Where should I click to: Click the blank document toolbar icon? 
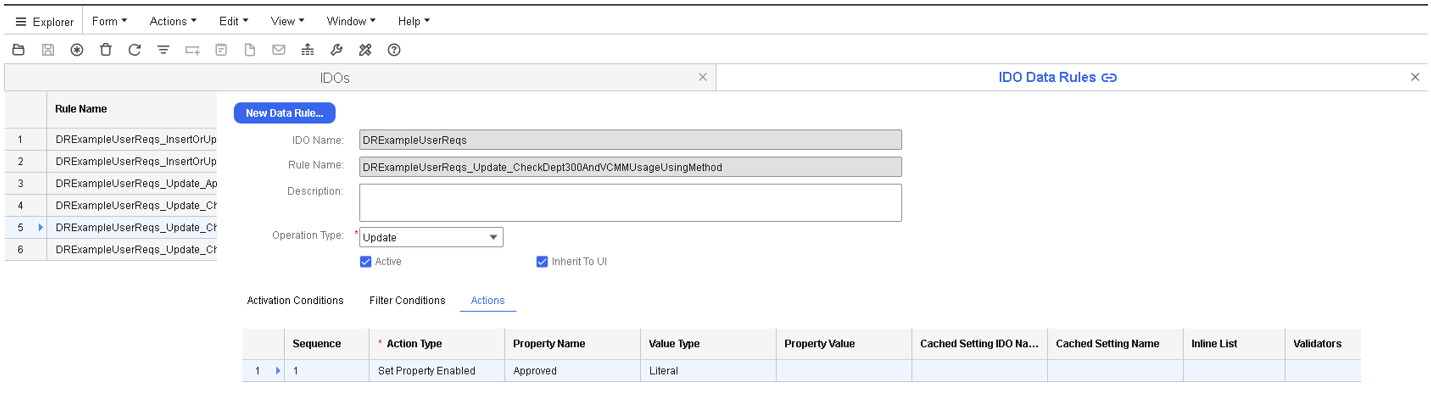point(250,49)
